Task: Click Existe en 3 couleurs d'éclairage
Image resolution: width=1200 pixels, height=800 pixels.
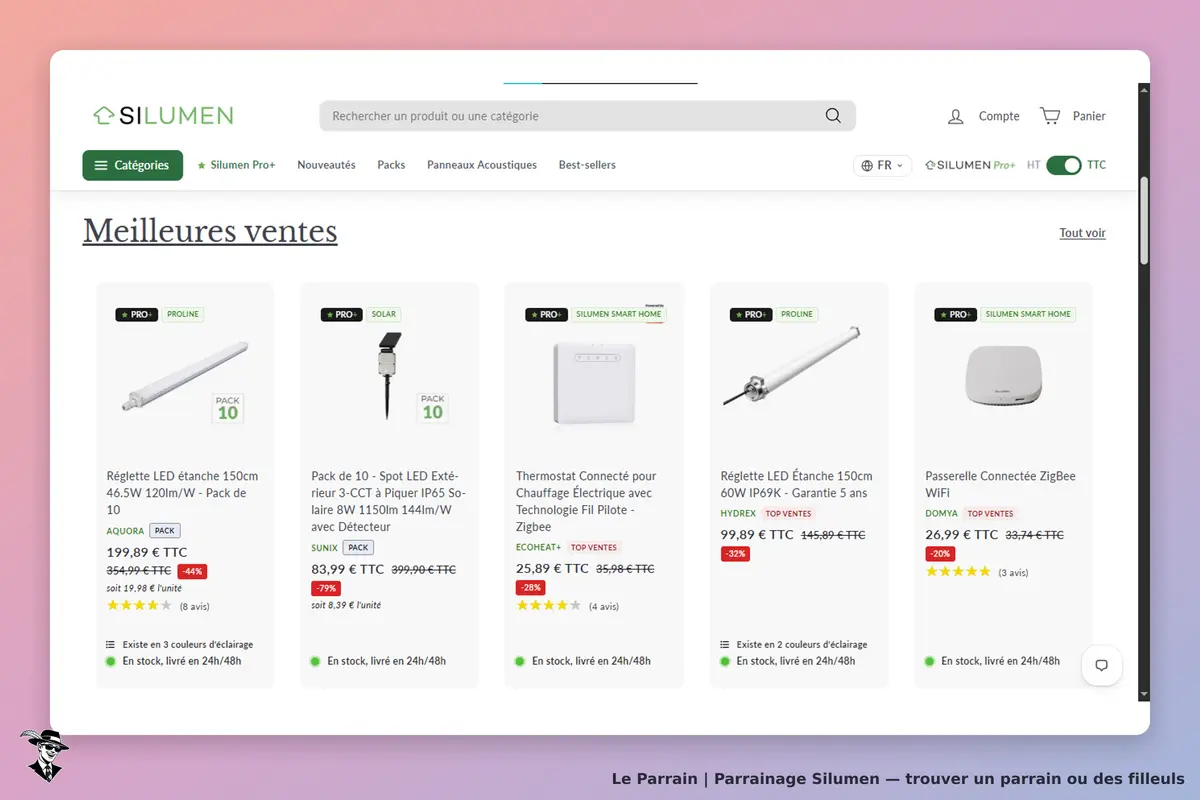Action: pos(180,645)
